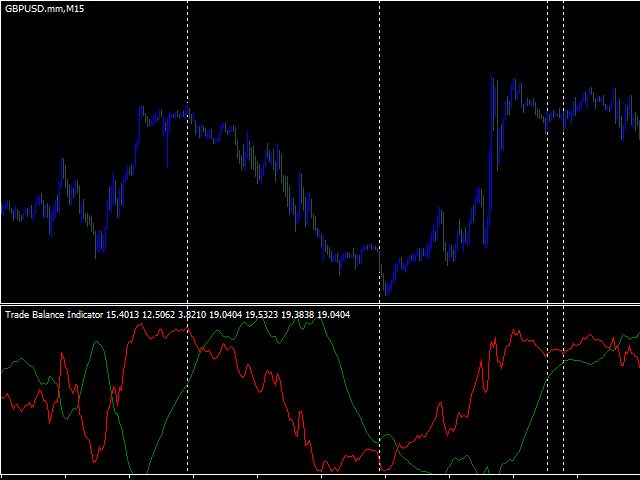Click the GBPUSD.mm,M15 chart symbol label
640x480 pixels.
44,9
